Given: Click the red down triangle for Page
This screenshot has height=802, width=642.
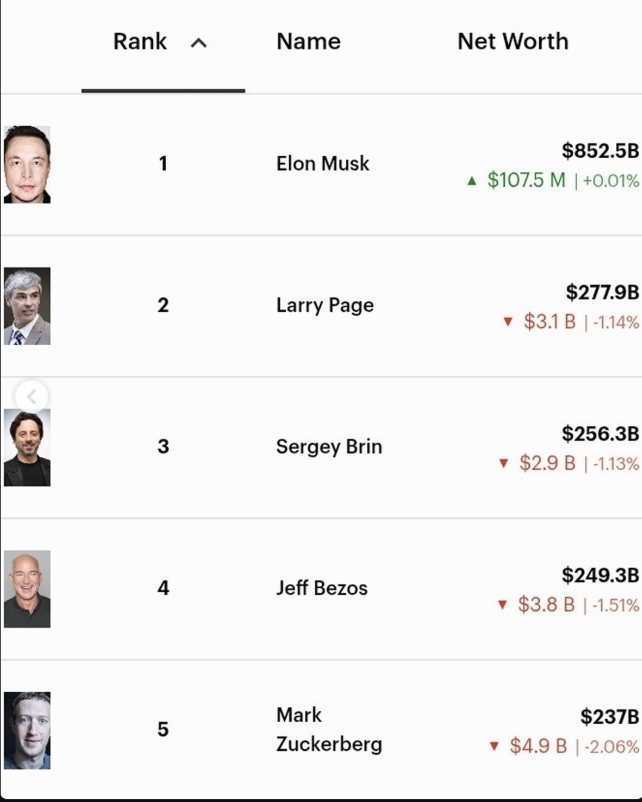Looking at the screenshot, I should pyautogui.click(x=507, y=322).
